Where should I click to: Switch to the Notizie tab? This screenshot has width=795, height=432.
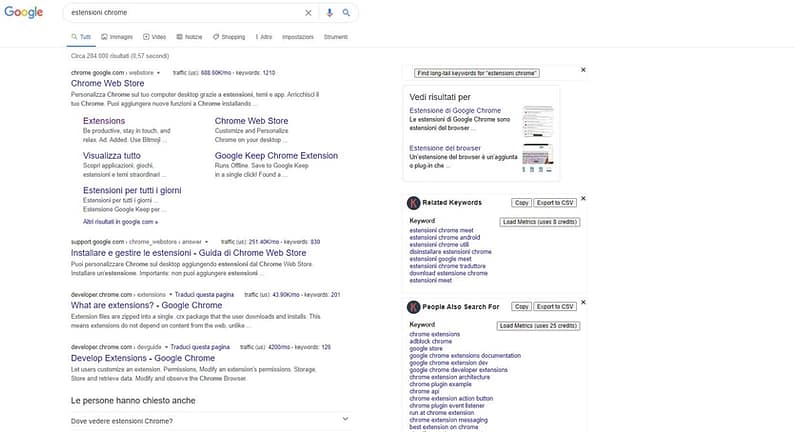click(189, 37)
